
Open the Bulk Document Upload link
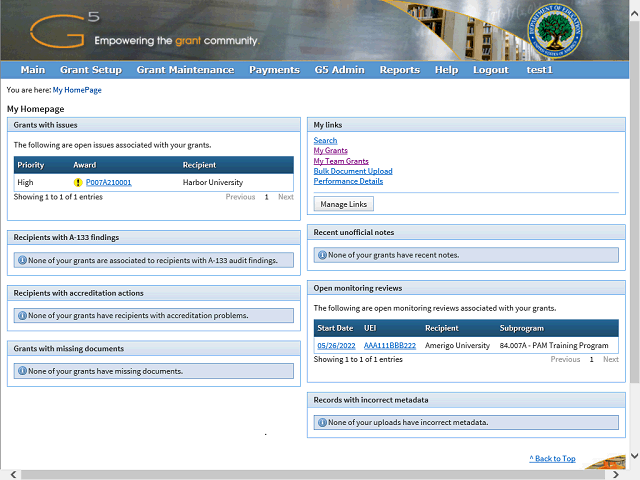coord(352,171)
